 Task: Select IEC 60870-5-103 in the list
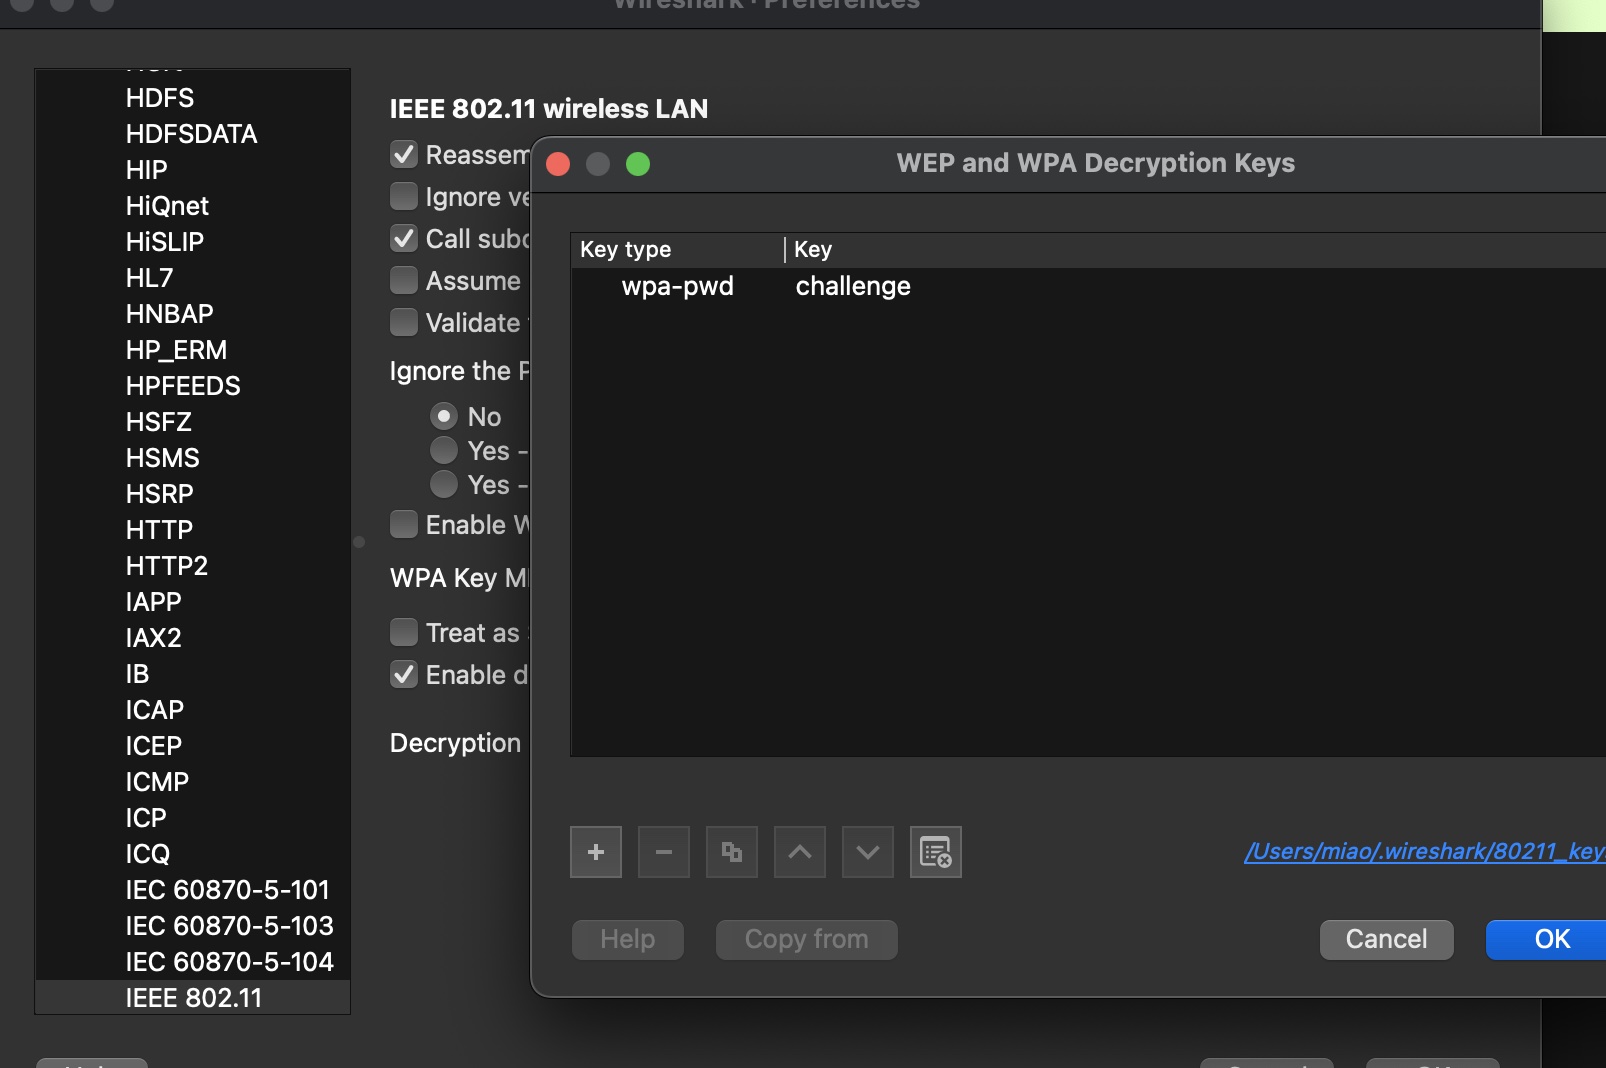coord(229,926)
